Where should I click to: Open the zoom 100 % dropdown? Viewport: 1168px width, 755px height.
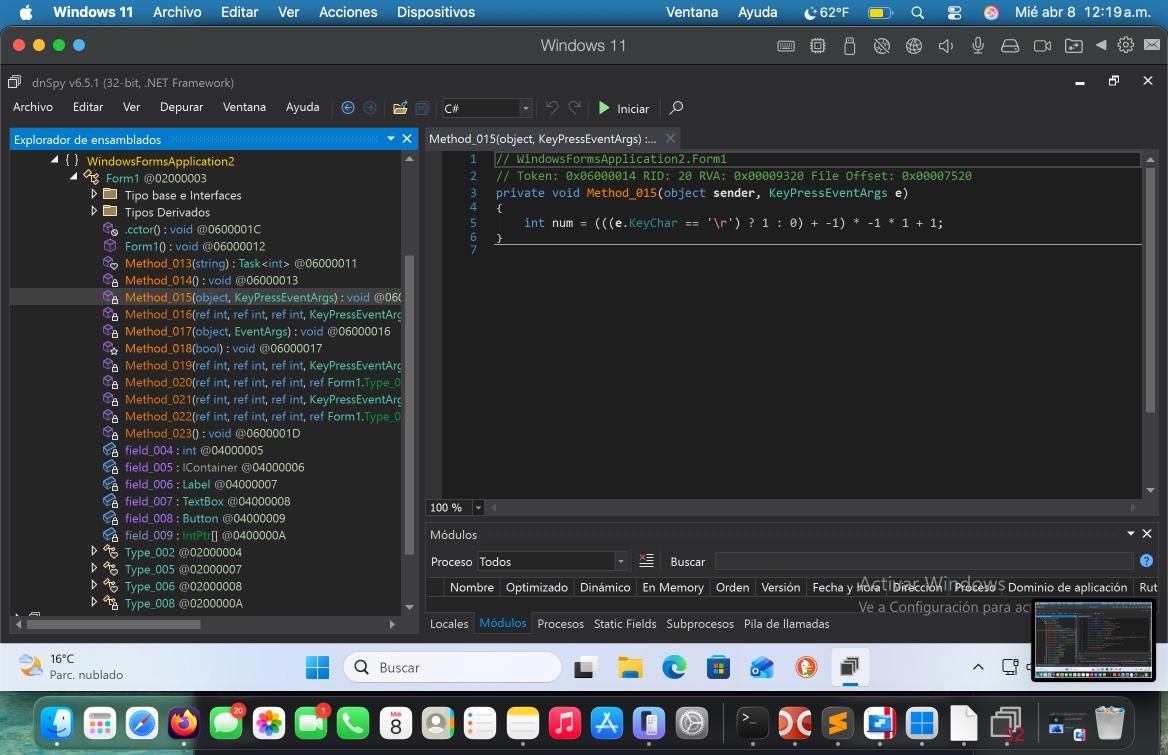(x=478, y=508)
